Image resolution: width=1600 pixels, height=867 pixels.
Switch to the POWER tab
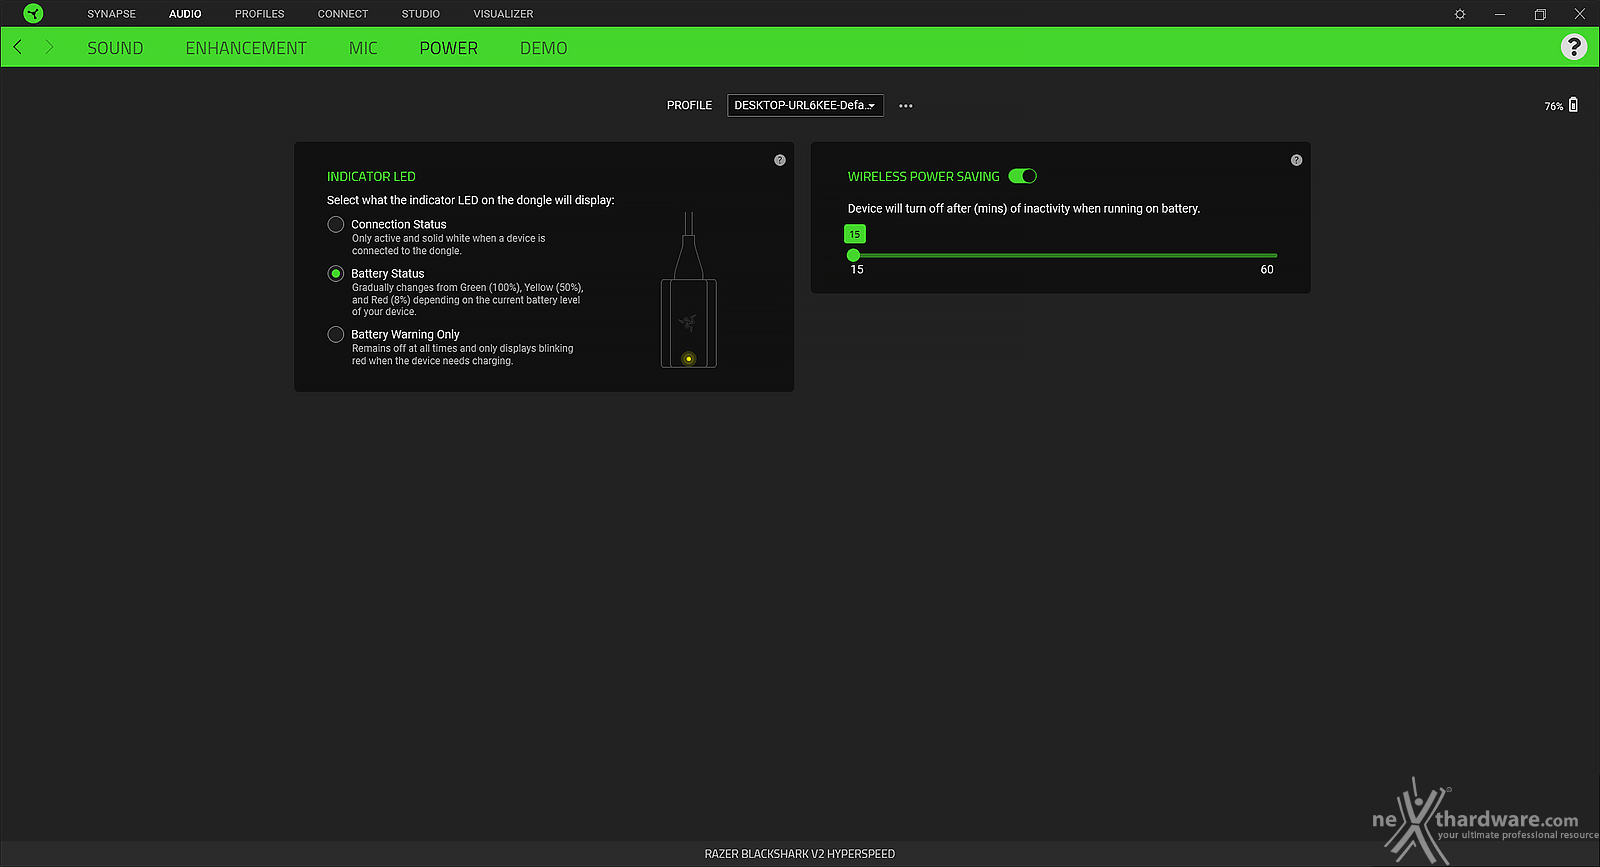[x=449, y=48]
